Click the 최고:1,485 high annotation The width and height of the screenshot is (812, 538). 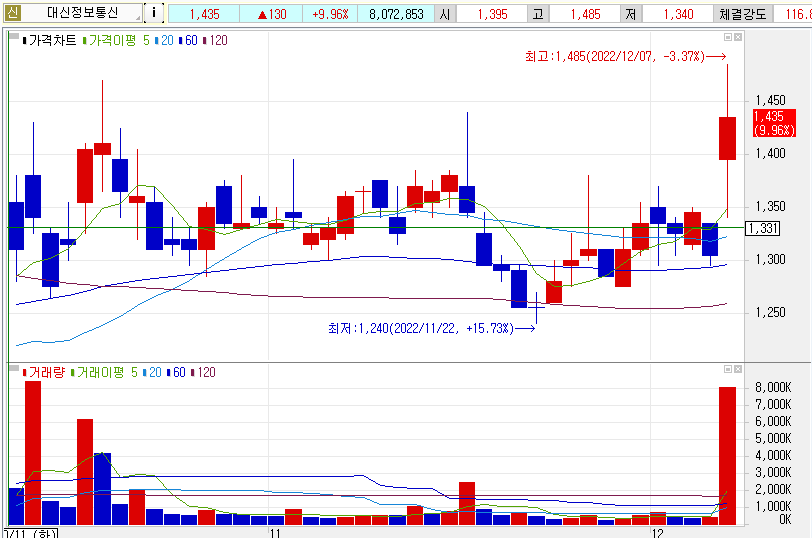(625, 56)
